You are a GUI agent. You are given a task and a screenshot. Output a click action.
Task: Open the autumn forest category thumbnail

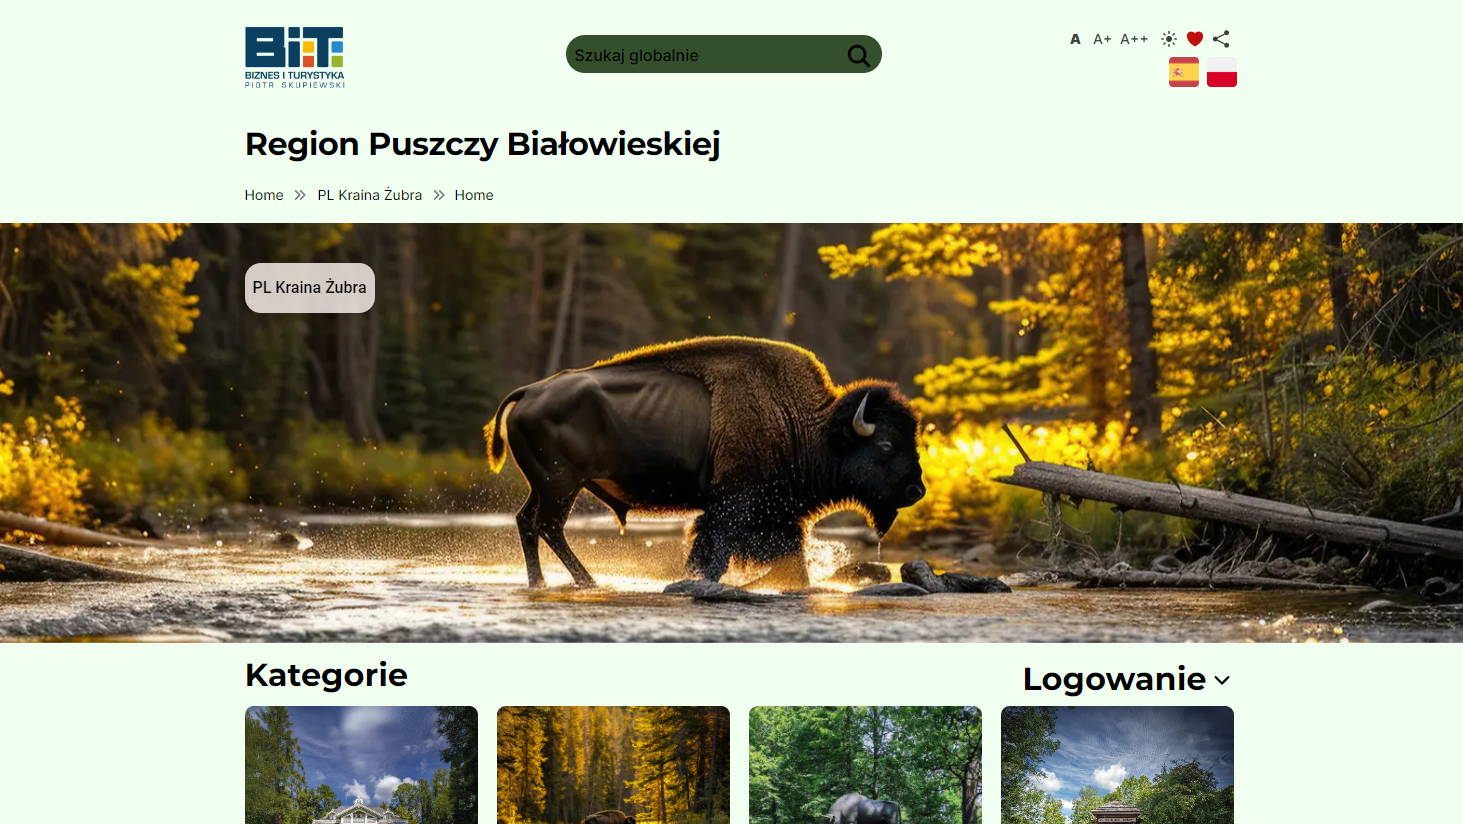point(613,765)
